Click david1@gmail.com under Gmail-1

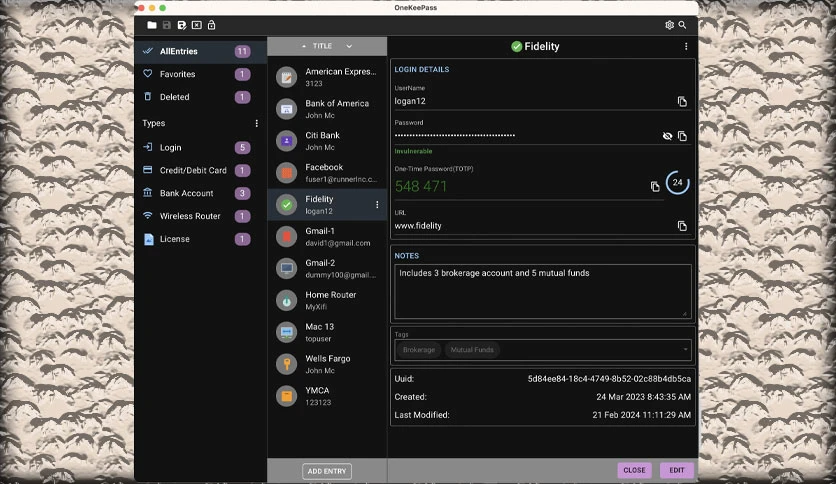coord(337,243)
